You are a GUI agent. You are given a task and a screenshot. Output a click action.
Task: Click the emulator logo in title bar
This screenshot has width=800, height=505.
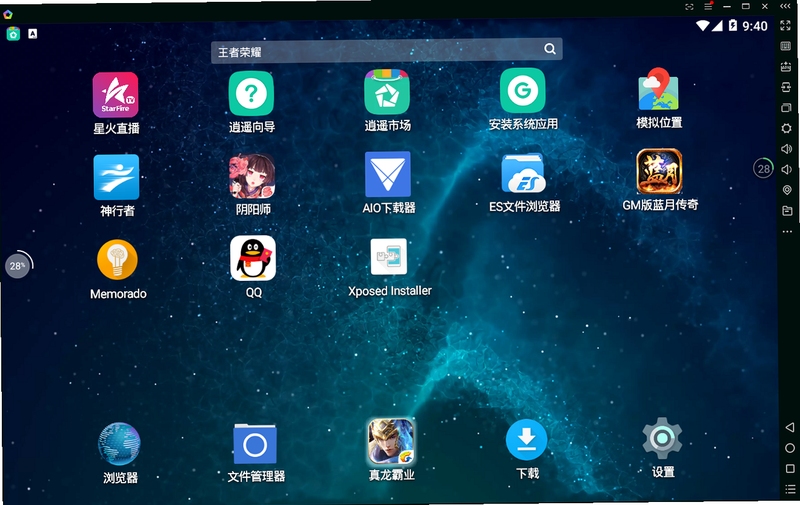(8, 15)
